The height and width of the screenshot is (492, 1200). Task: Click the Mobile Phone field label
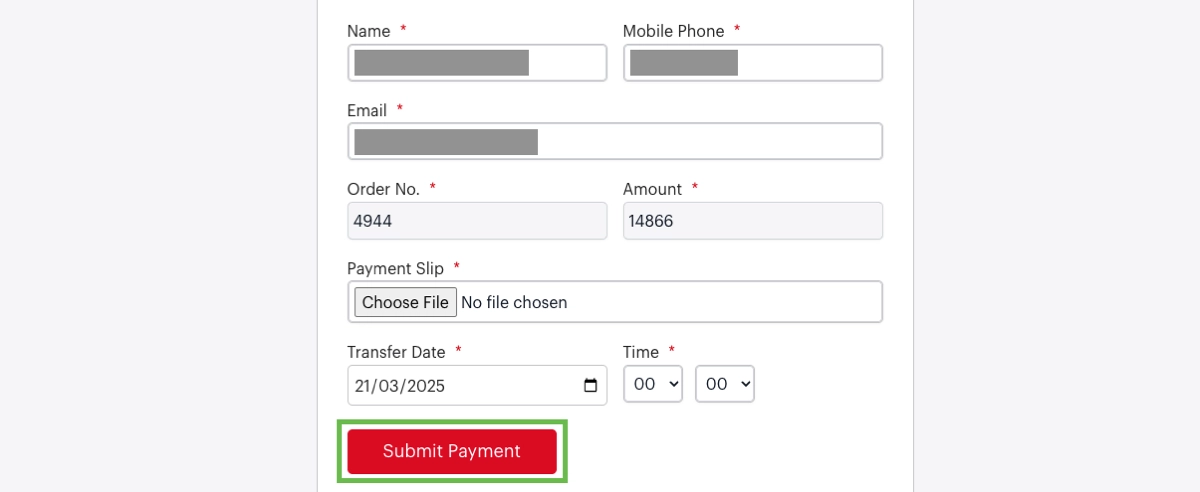click(673, 31)
